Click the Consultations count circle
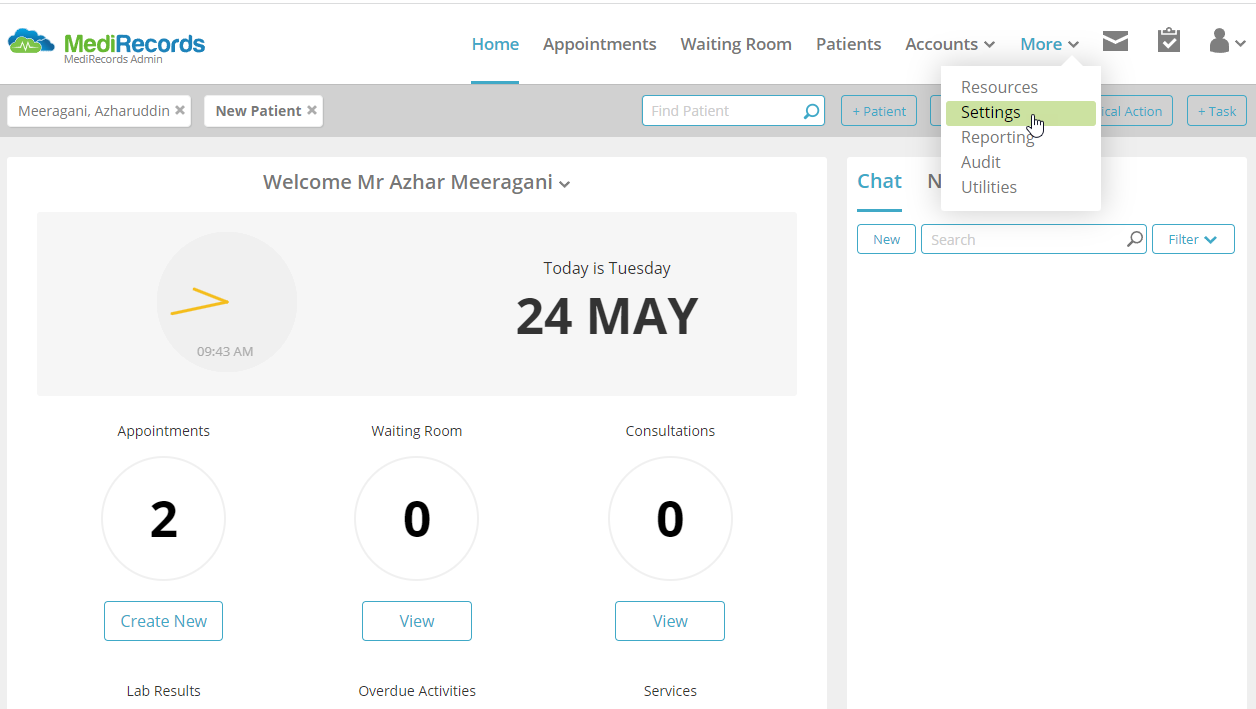Image resolution: width=1256 pixels, height=709 pixels. [670, 519]
